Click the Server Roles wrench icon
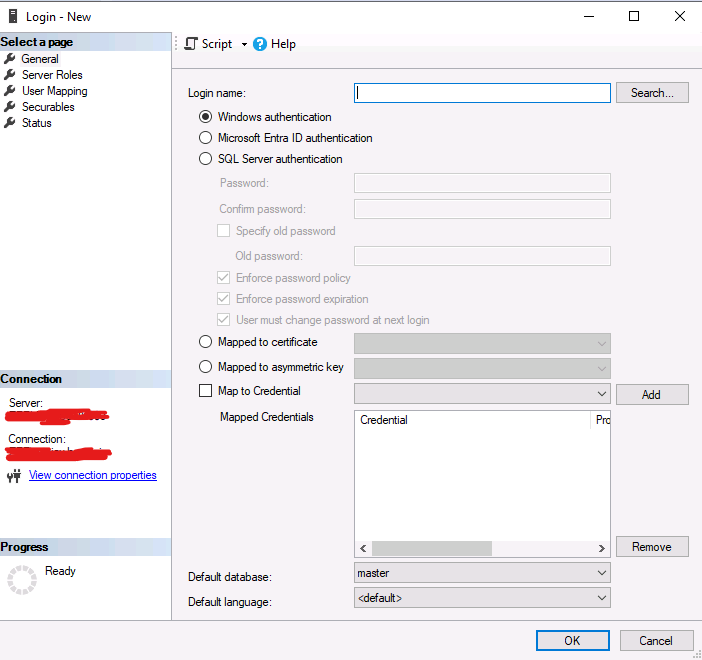 (x=10, y=75)
